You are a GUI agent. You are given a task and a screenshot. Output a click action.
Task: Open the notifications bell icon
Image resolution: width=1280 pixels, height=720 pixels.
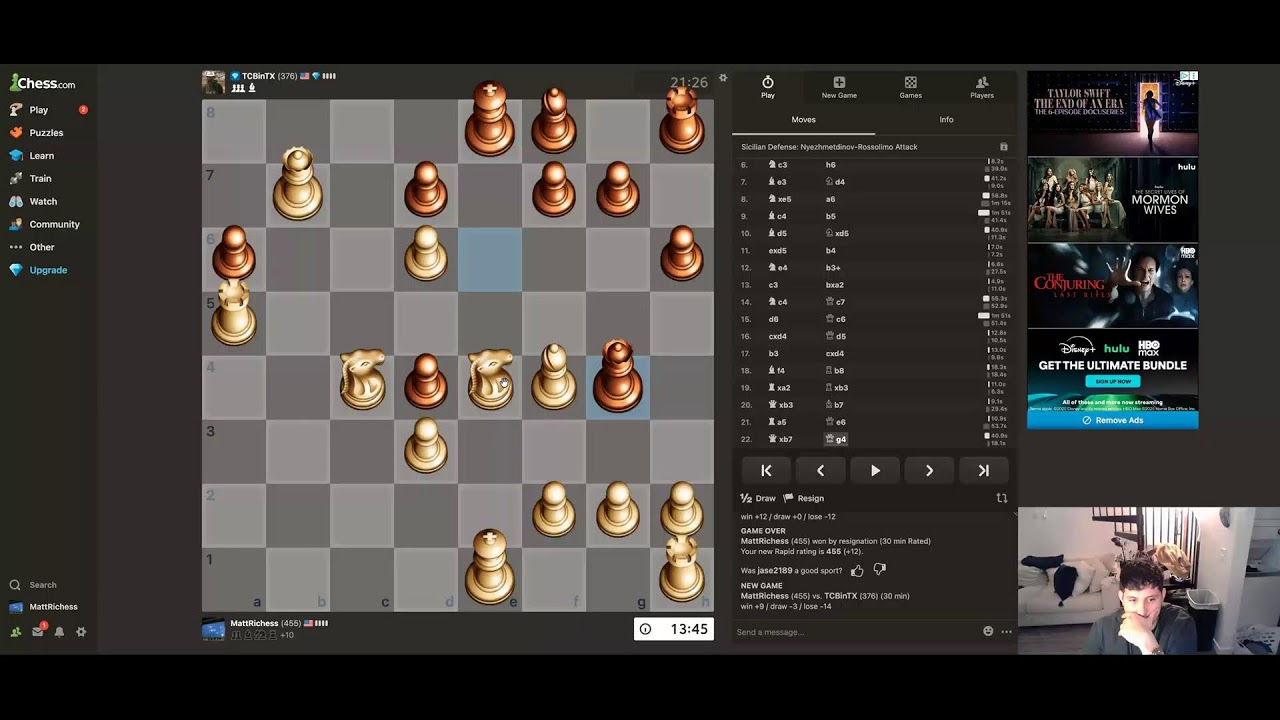(x=59, y=632)
